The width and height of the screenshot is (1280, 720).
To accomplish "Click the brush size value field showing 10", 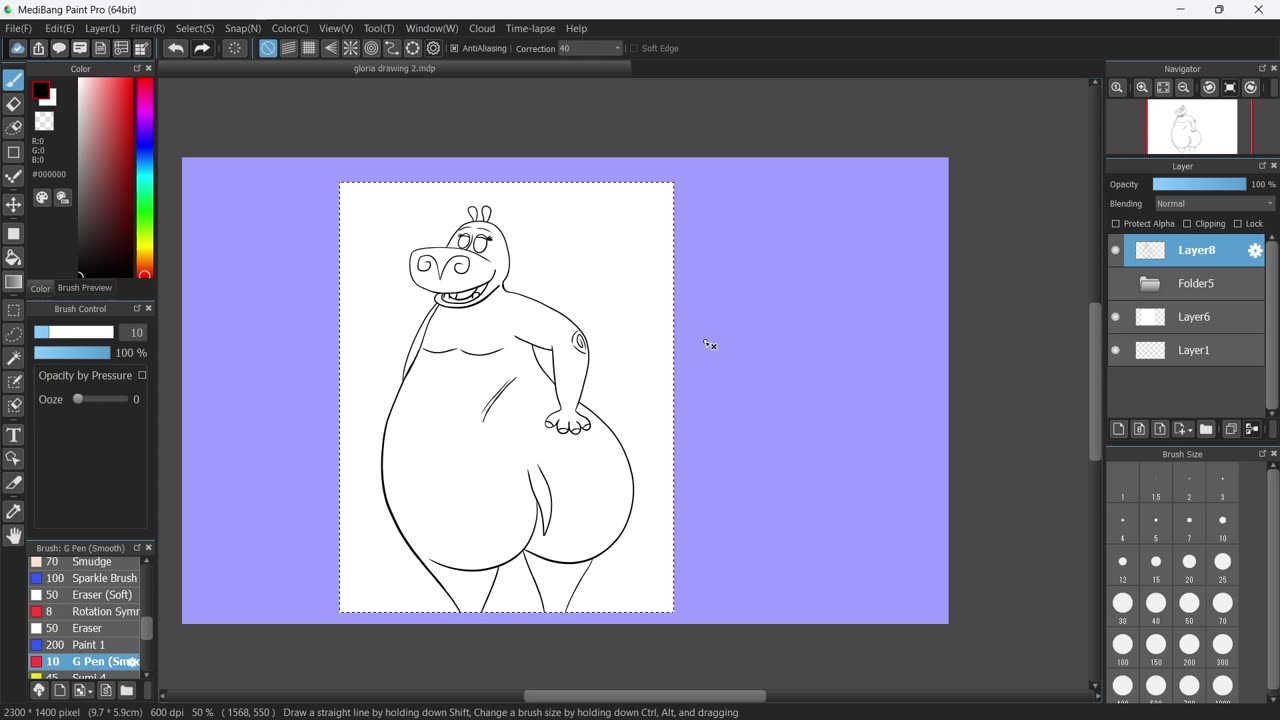I will click(x=135, y=333).
